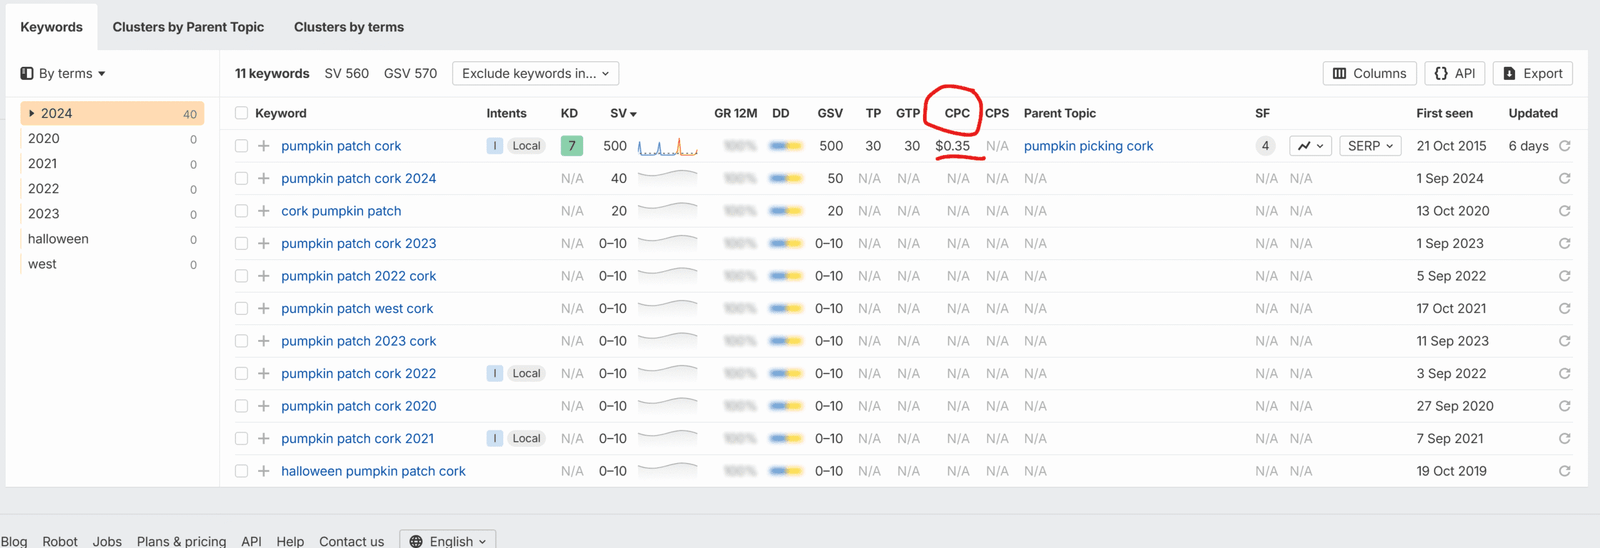The image size is (1600, 548).
Task: Select the halloween term in the sidebar
Action: [58, 239]
